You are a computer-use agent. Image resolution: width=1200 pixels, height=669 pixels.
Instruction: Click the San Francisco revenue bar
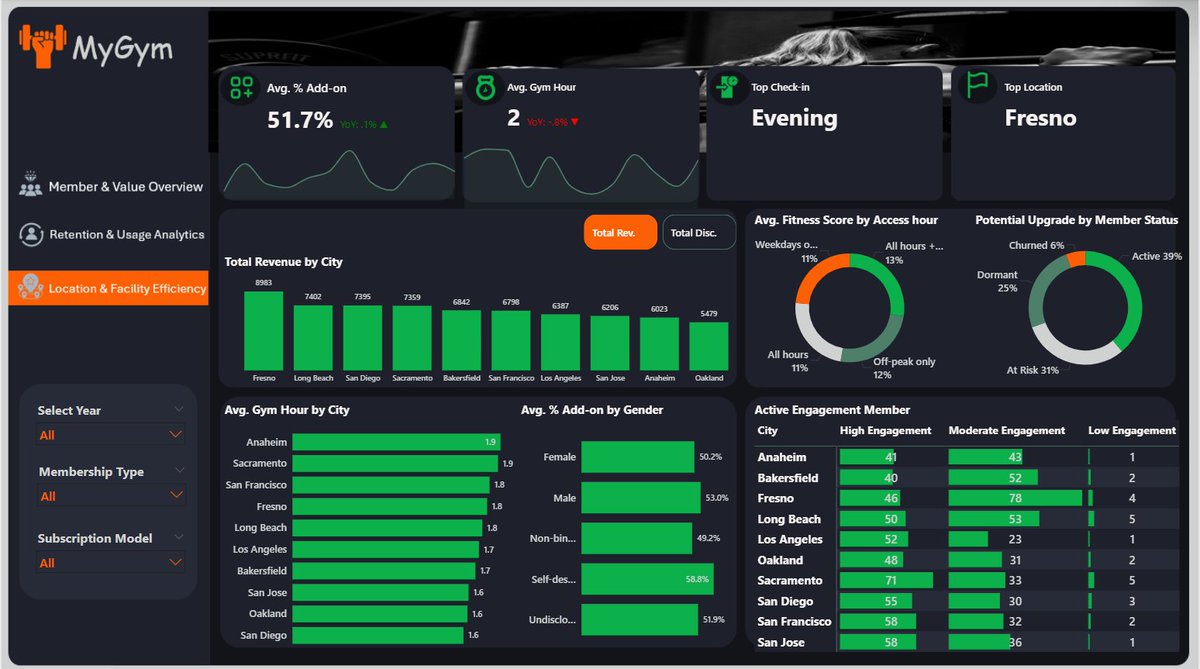511,343
